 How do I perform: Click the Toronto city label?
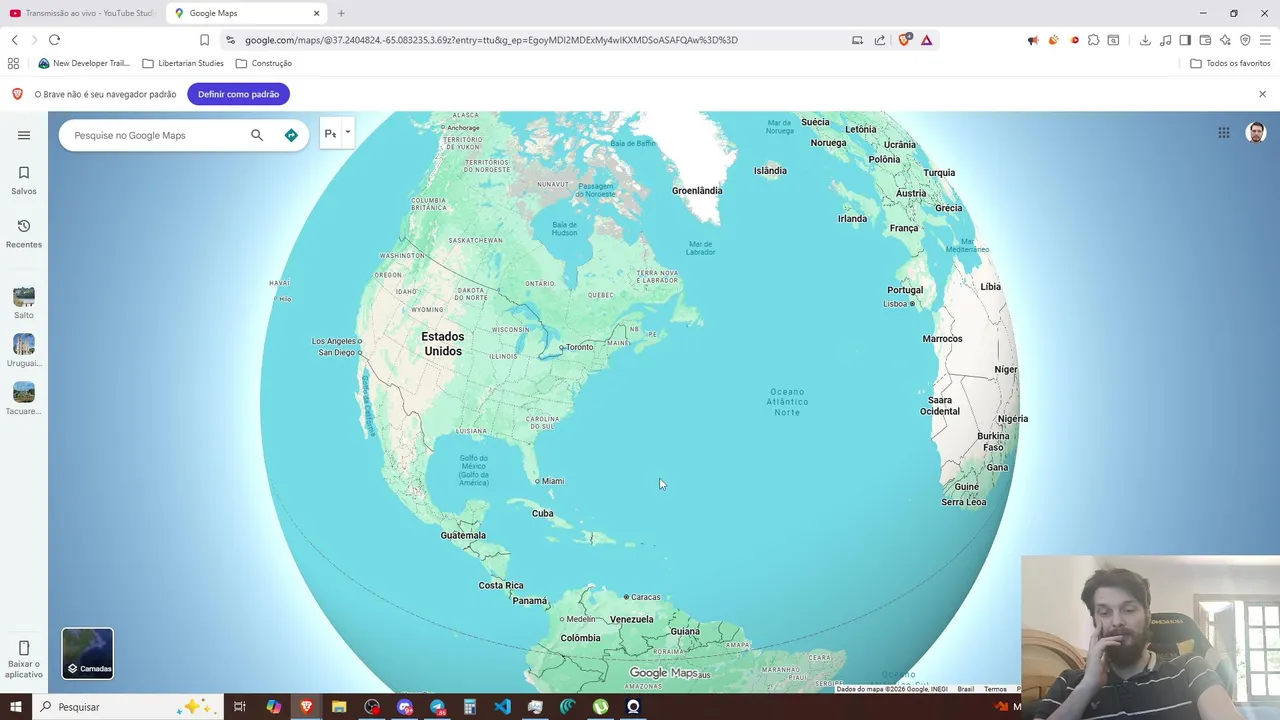579,347
